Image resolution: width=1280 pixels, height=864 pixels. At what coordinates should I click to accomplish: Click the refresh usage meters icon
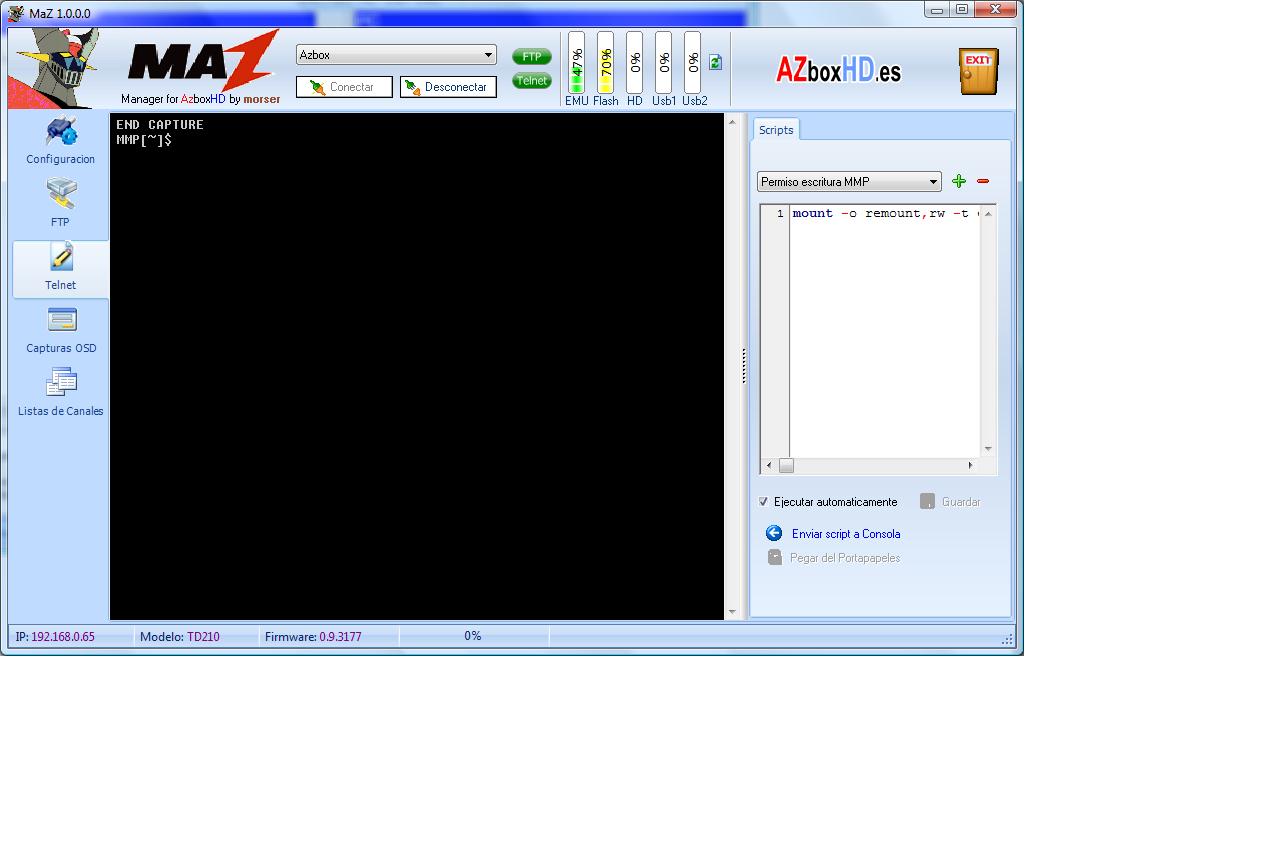coord(715,62)
